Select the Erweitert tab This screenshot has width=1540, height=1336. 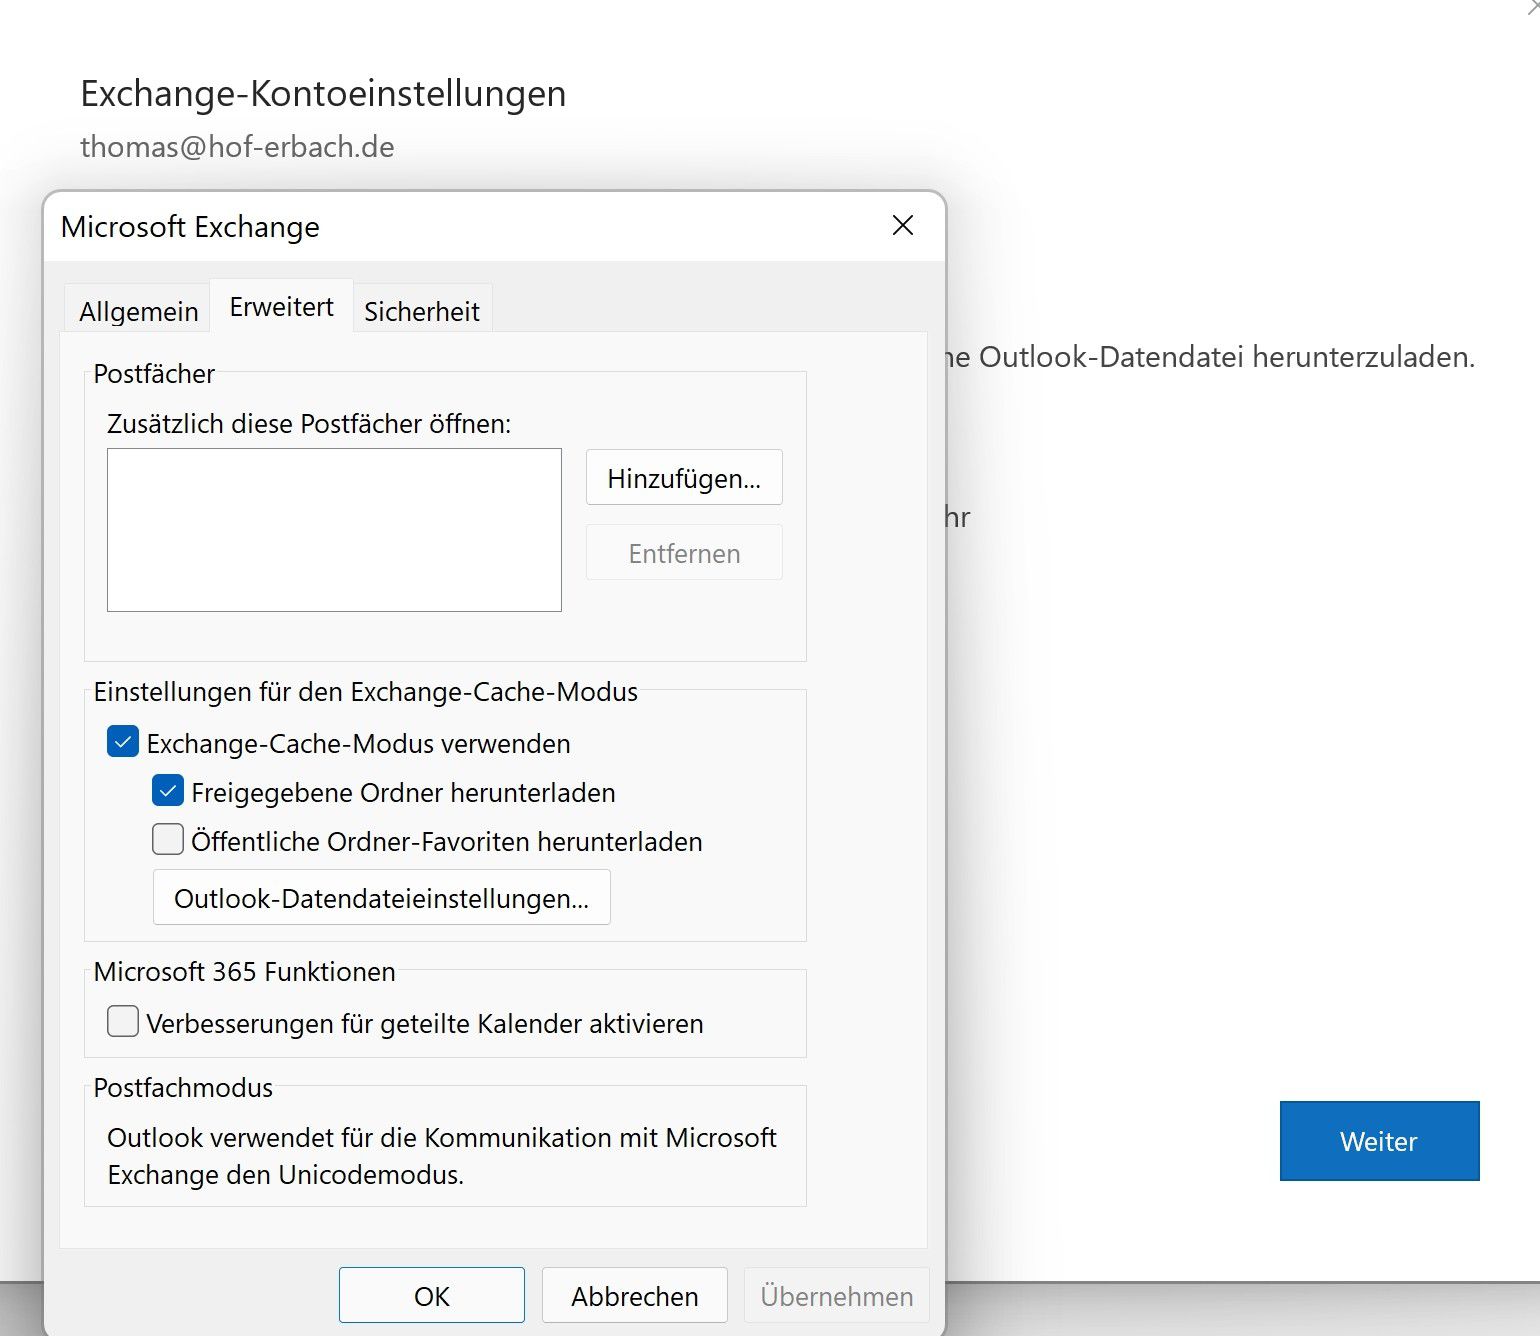(x=282, y=306)
